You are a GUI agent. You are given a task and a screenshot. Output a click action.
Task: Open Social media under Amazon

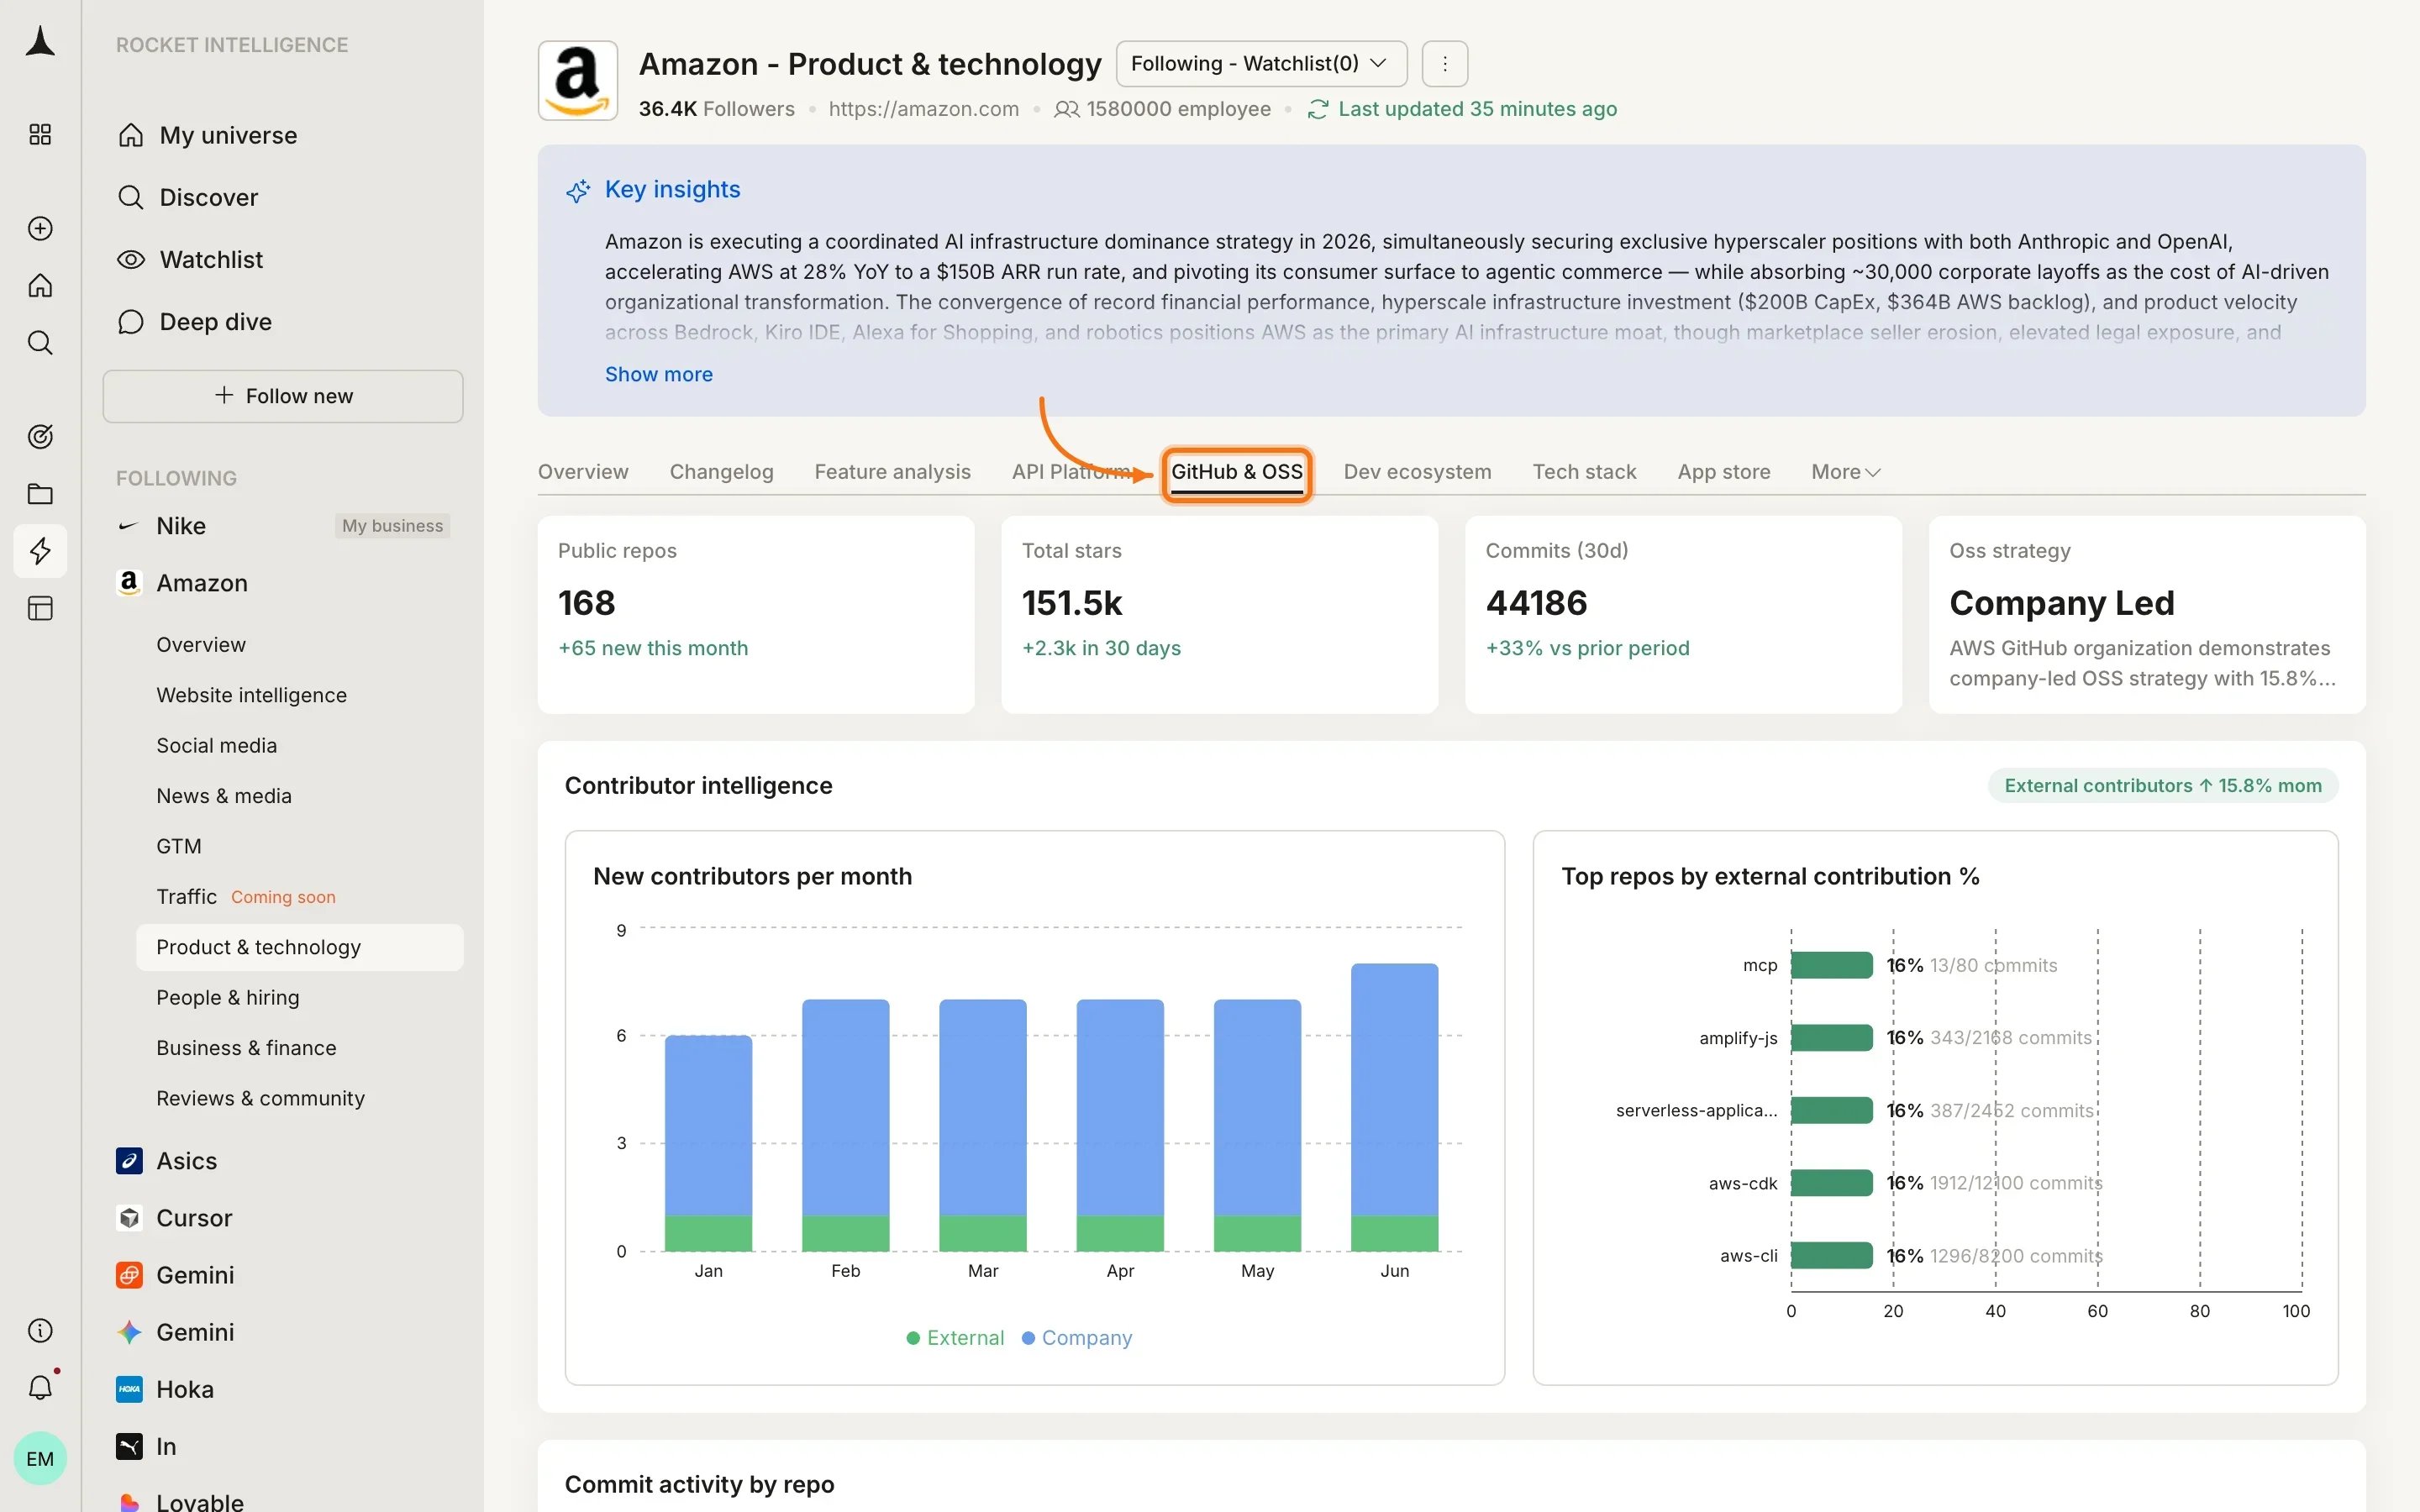tap(216, 745)
